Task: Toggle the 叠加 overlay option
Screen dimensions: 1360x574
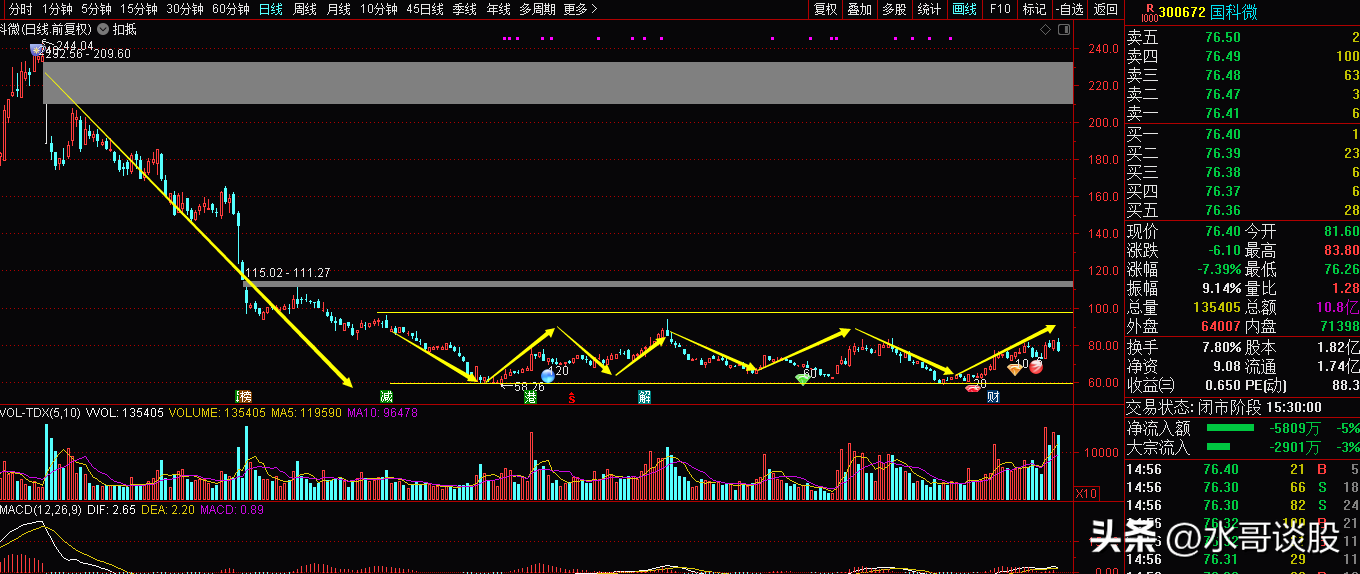Action: point(860,10)
